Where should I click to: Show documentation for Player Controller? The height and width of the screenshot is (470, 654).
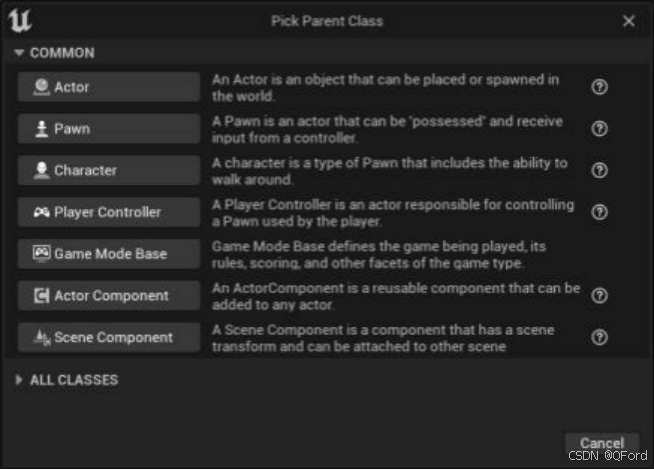[x=600, y=212]
